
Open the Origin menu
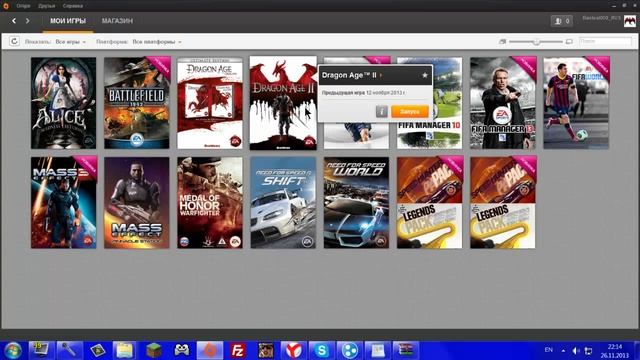coord(24,6)
